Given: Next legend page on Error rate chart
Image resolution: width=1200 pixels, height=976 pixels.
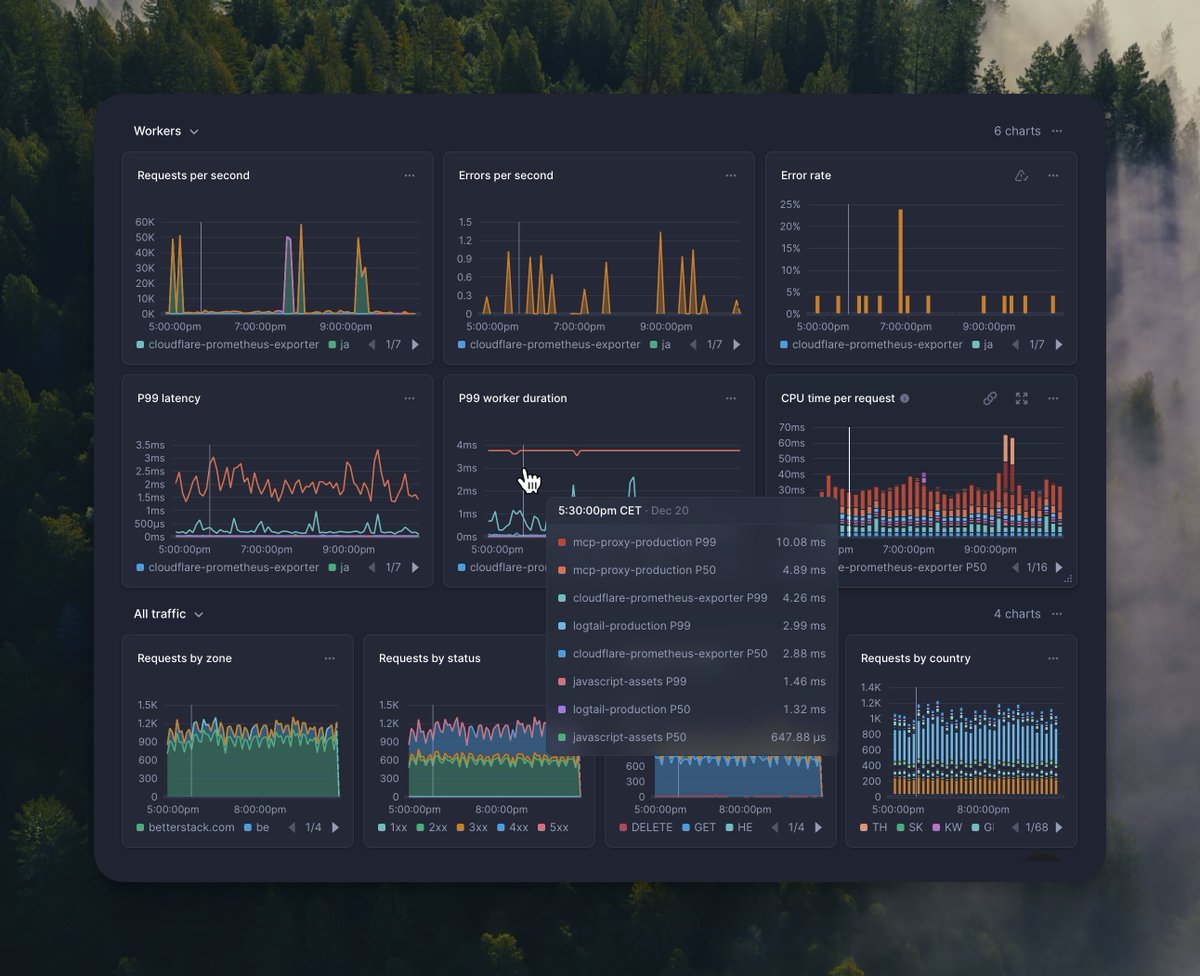Looking at the screenshot, I should pos(1059,344).
